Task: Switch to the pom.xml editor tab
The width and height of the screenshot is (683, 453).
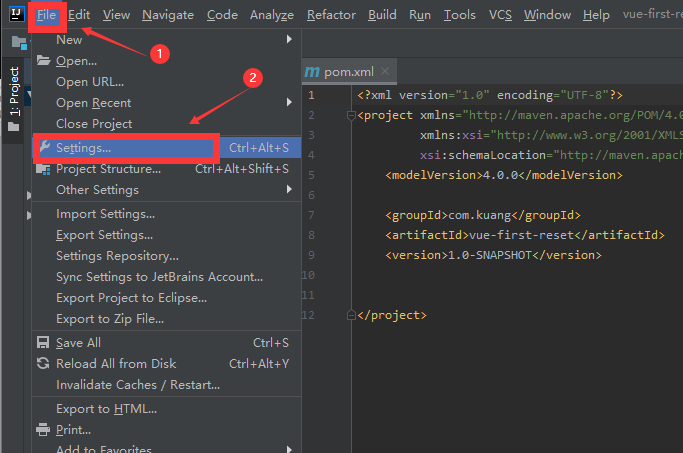Action: (348, 72)
